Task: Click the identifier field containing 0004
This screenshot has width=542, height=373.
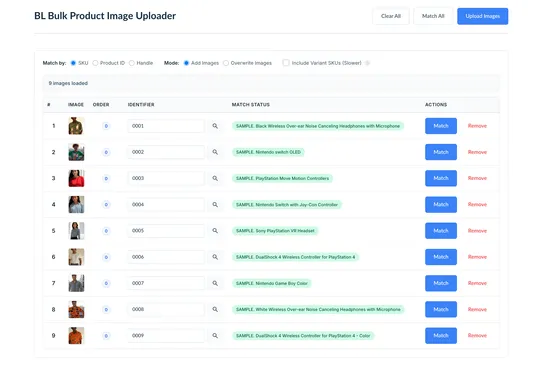Action: pyautogui.click(x=166, y=205)
